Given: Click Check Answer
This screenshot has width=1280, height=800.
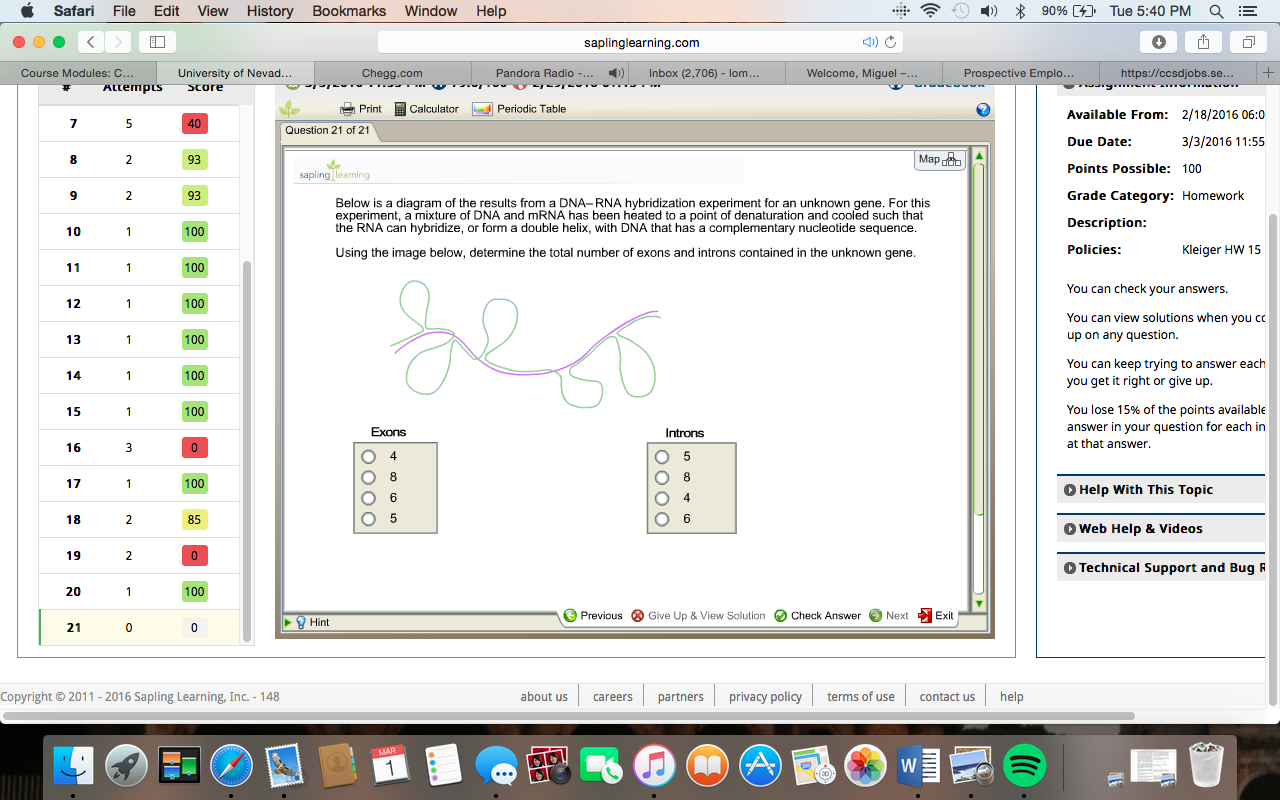Looking at the screenshot, I should click(817, 616).
